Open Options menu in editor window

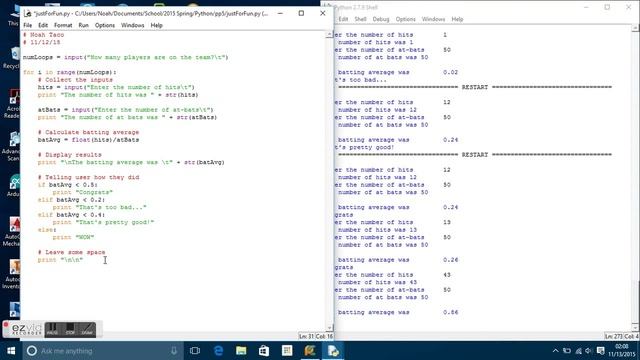[x=105, y=25]
